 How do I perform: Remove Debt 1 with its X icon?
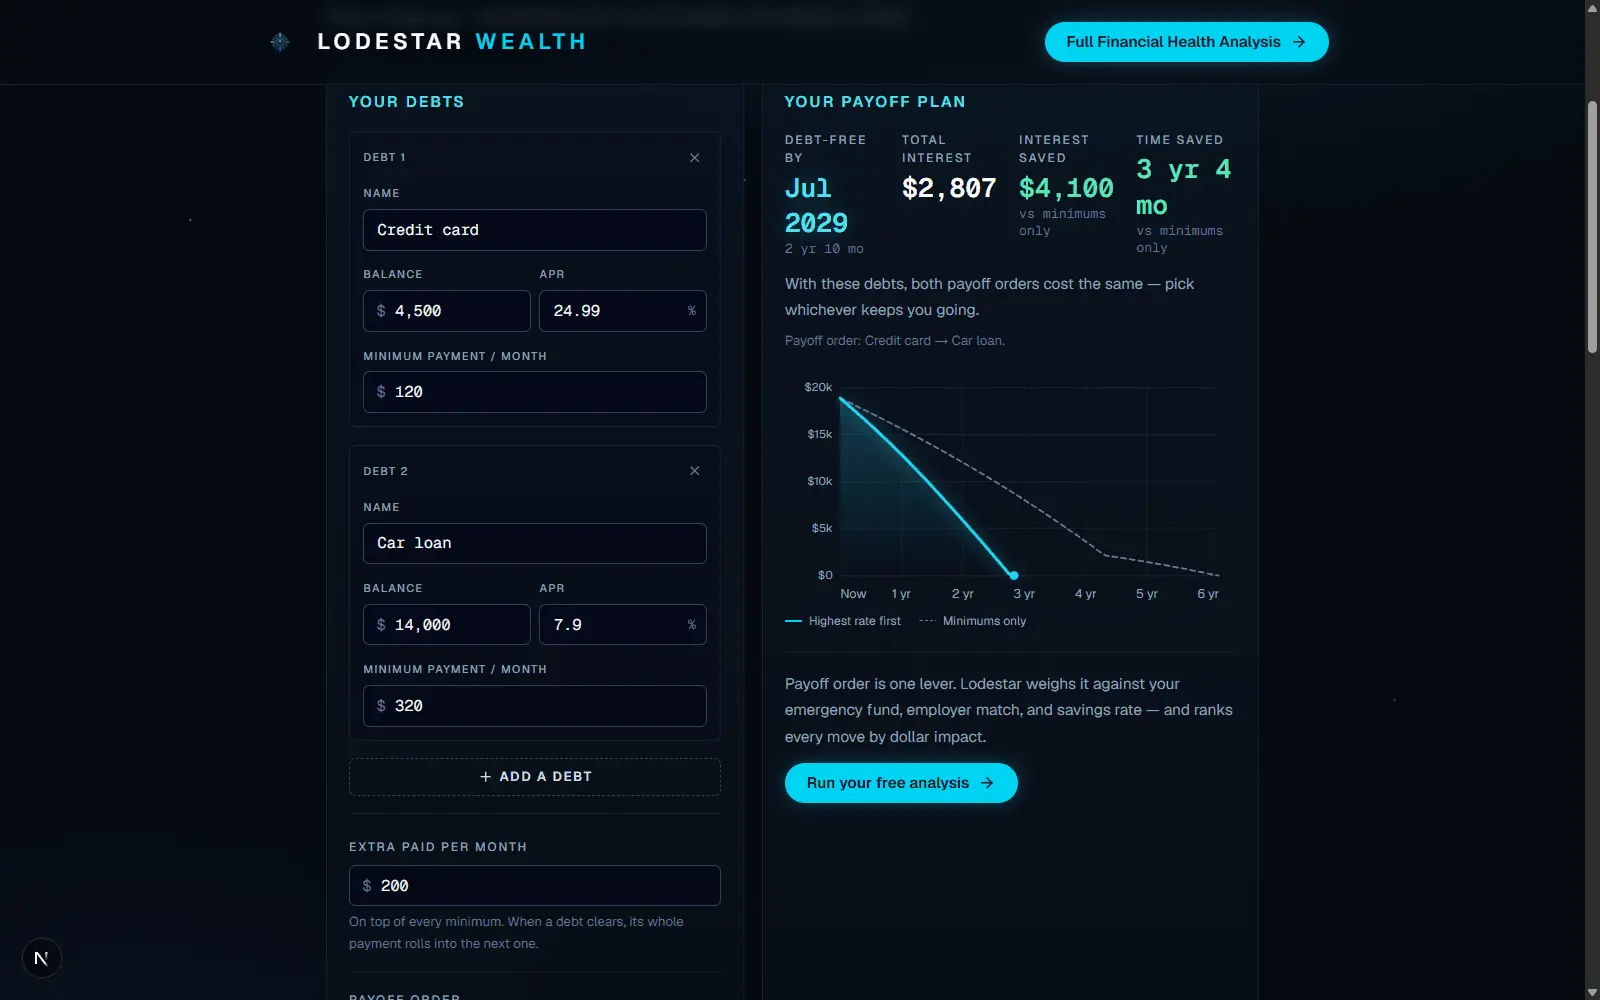(695, 158)
